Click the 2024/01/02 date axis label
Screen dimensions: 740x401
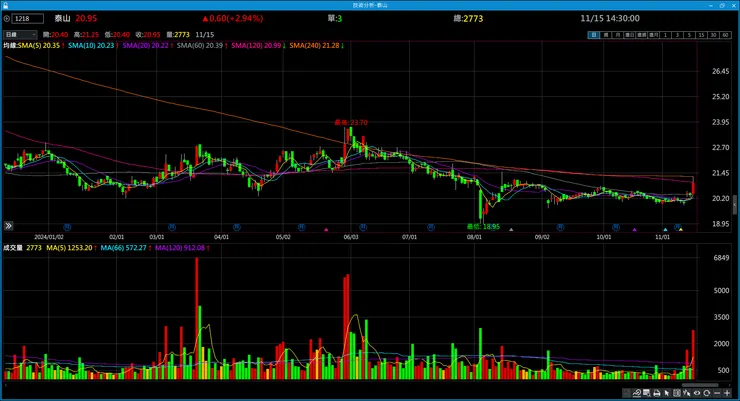pyautogui.click(x=49, y=237)
